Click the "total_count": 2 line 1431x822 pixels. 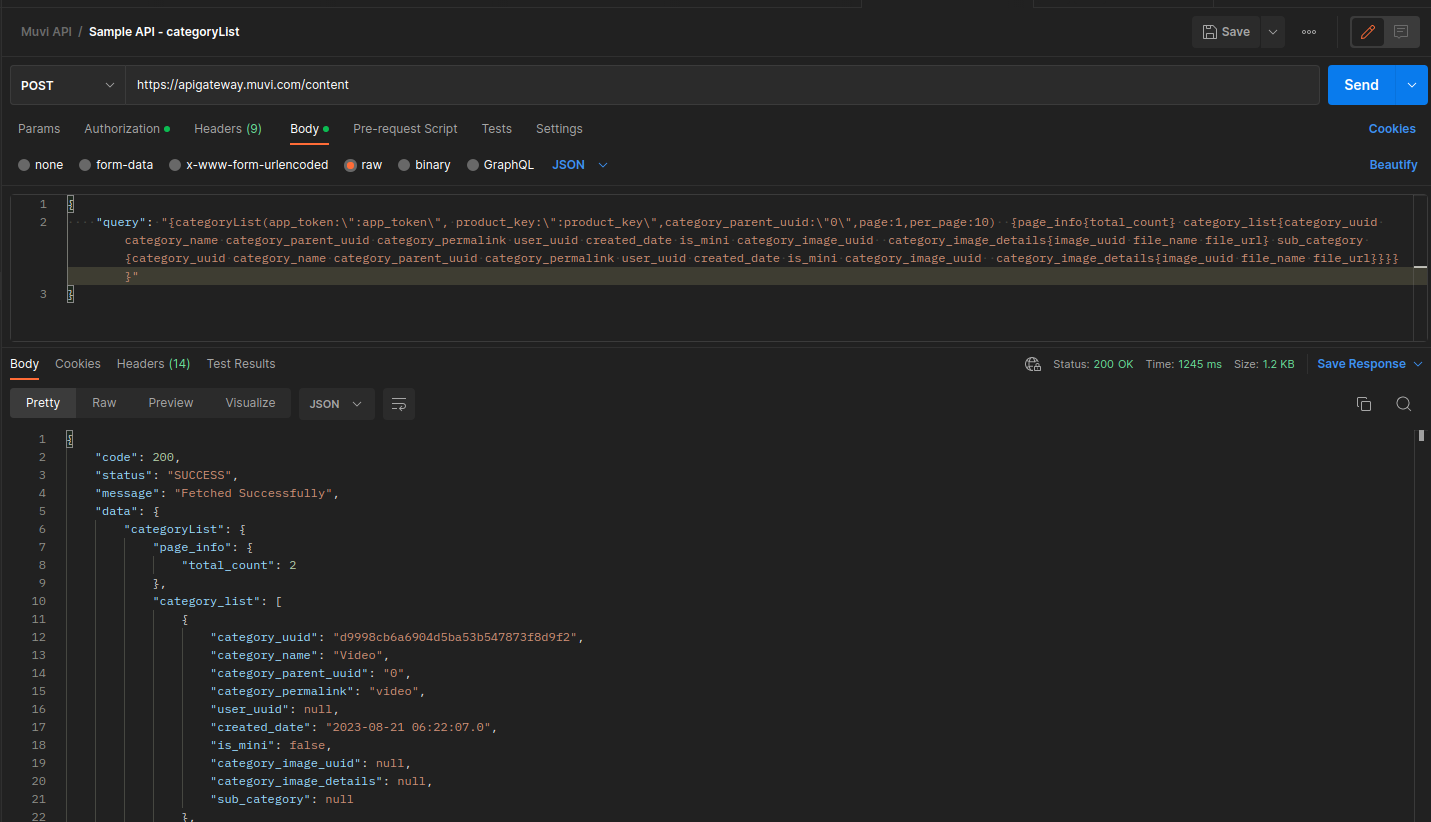point(239,565)
